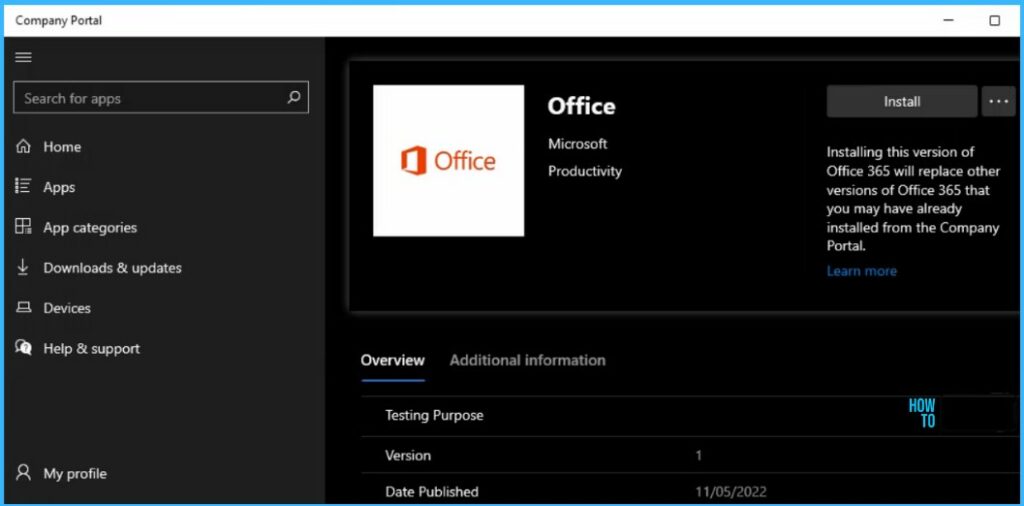Select the Productivity category text

(584, 171)
